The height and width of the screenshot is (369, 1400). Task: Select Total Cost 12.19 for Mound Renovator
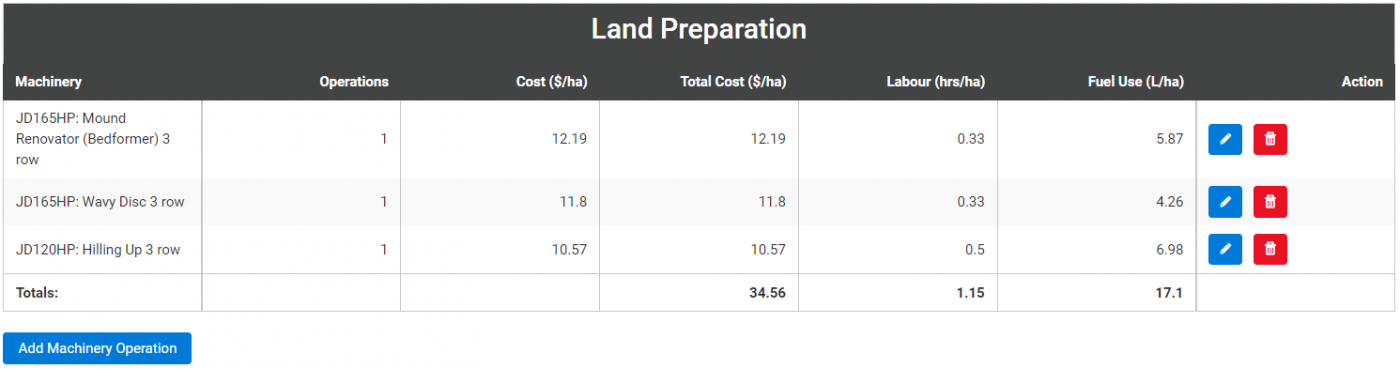tap(768, 139)
